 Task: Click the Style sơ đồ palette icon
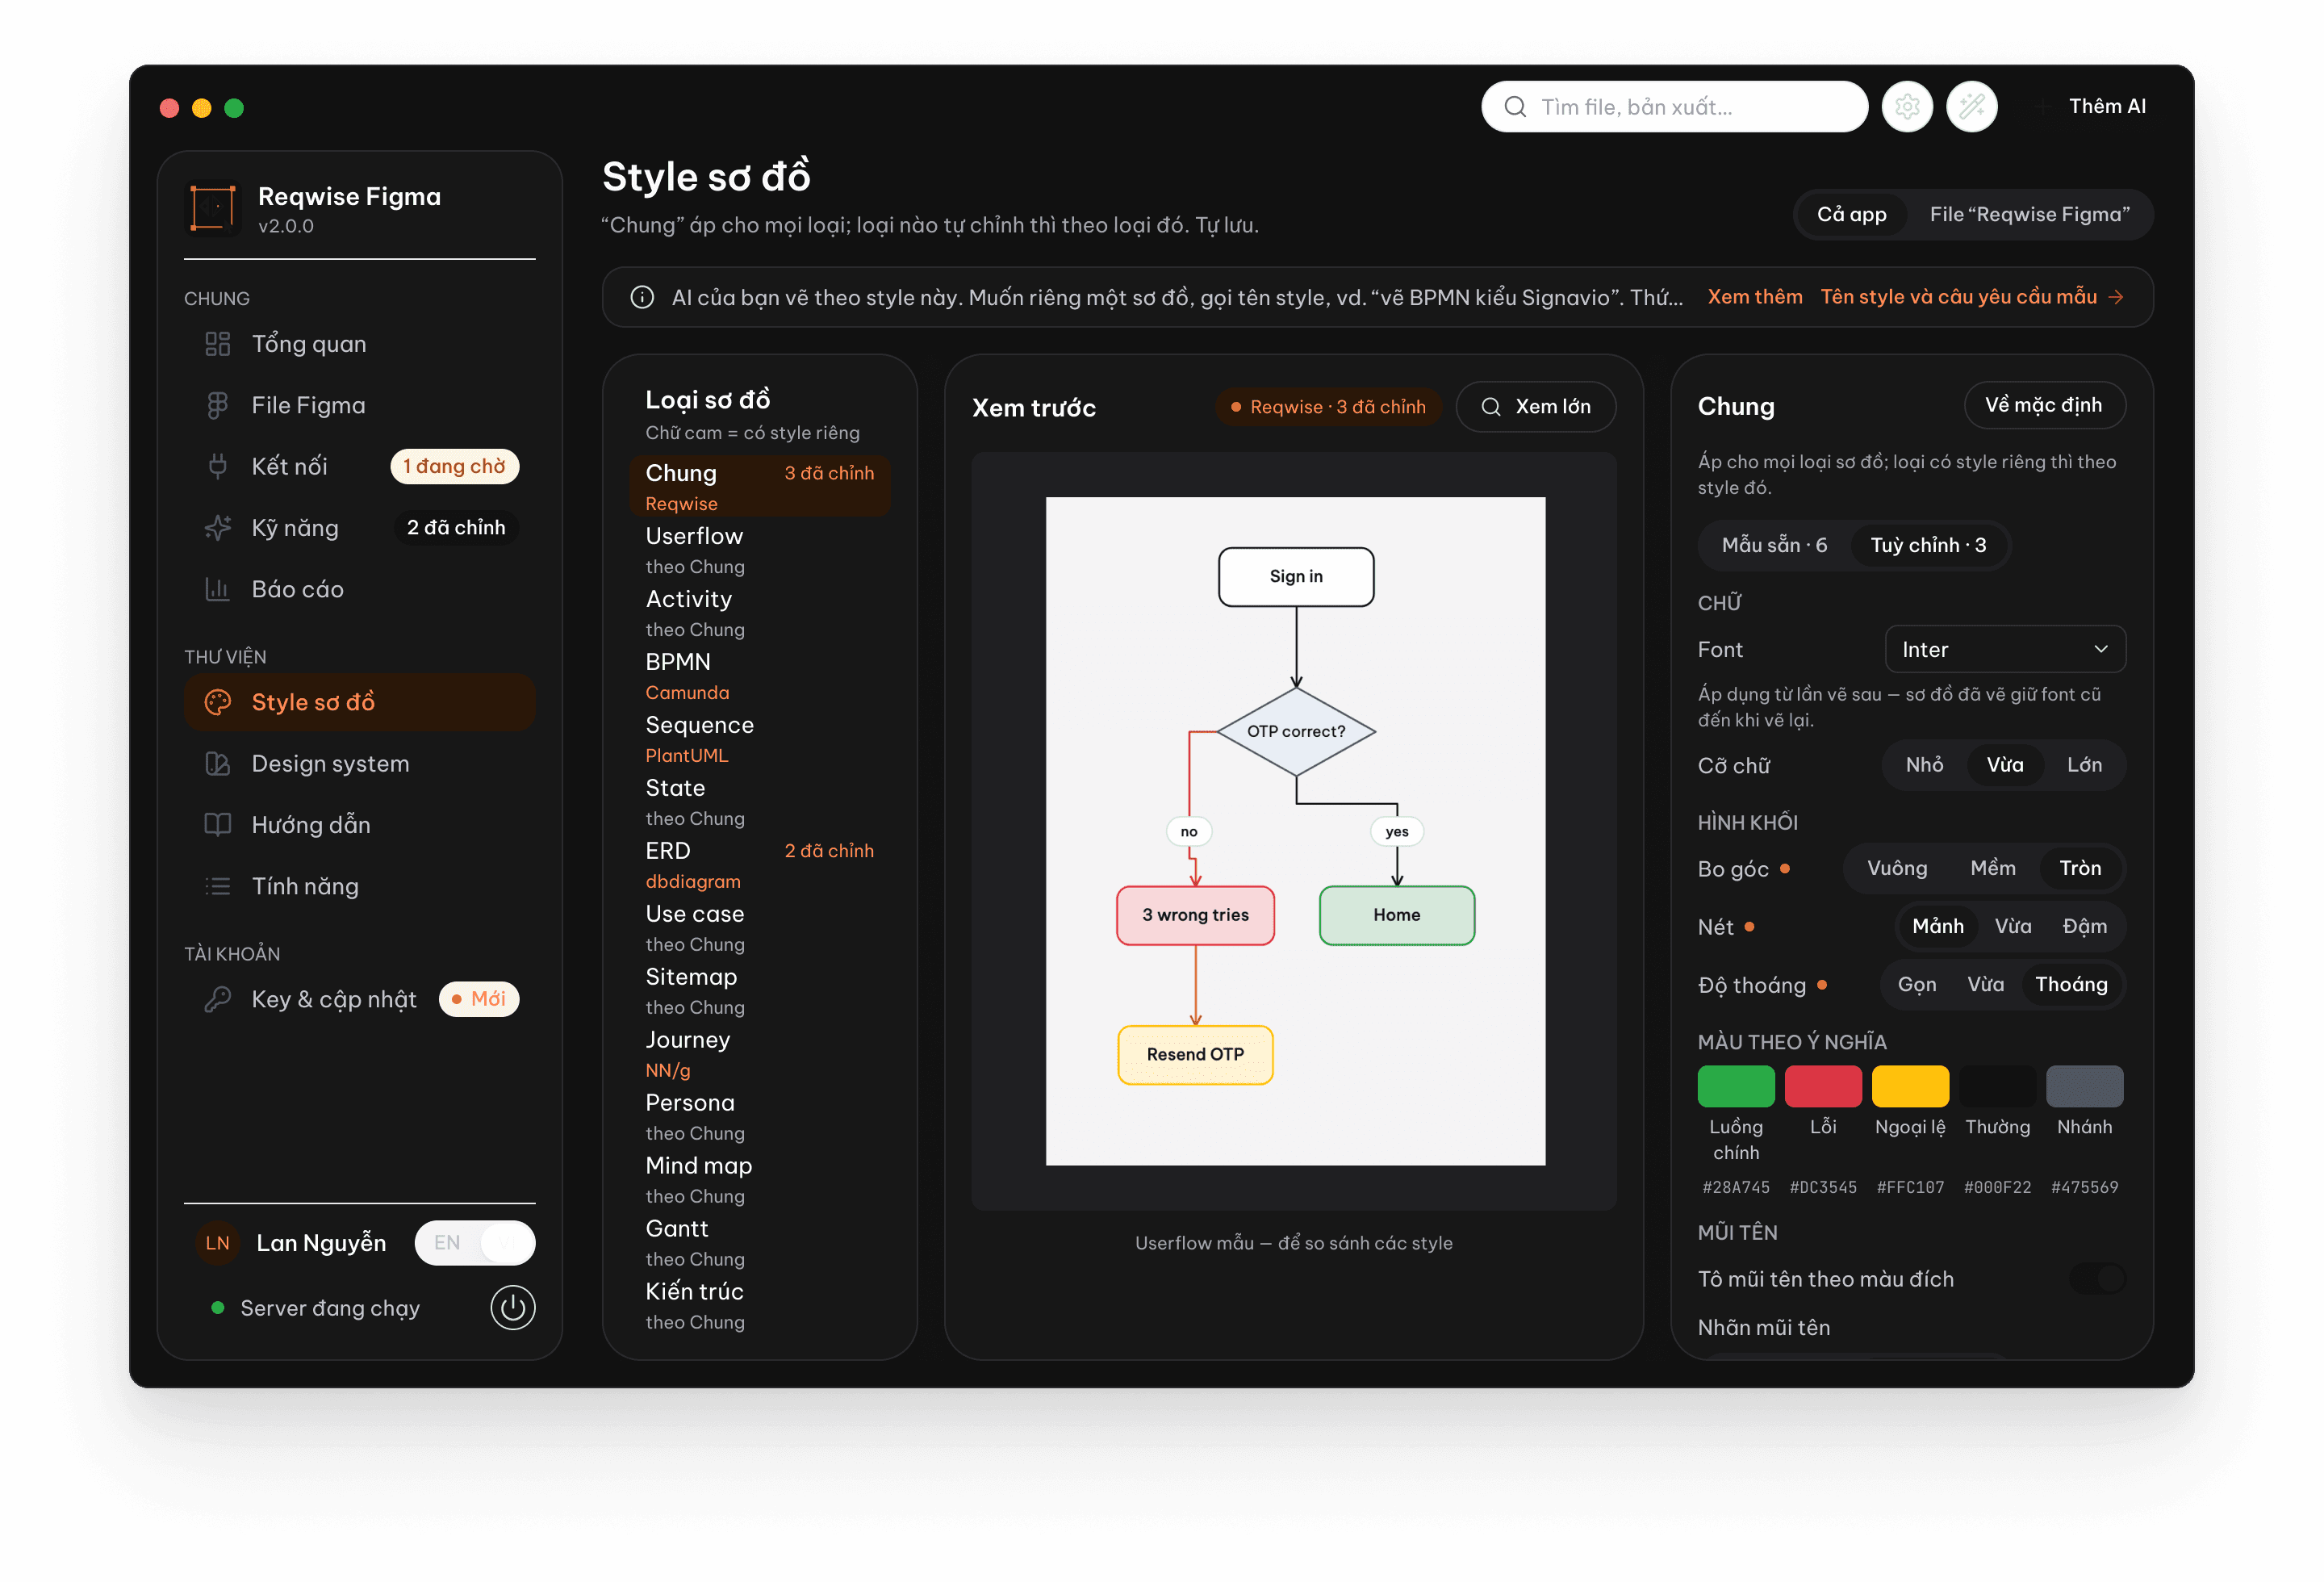tap(217, 702)
